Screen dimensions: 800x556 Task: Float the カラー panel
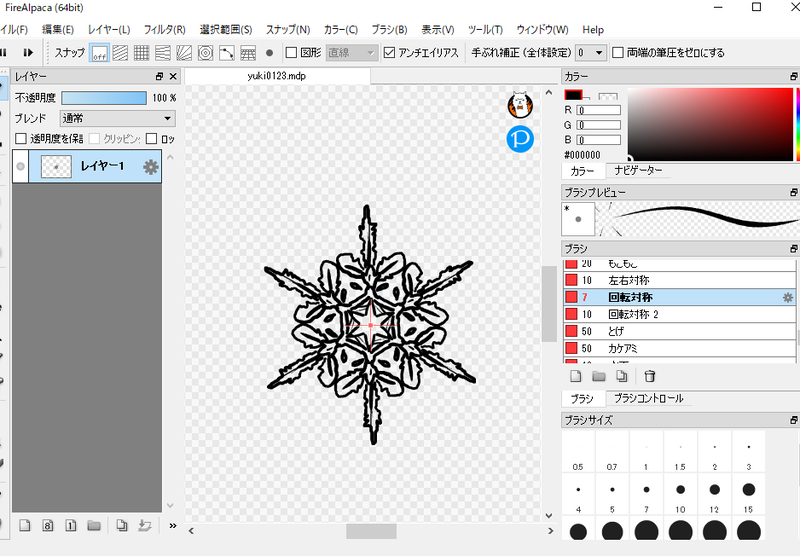[x=794, y=76]
